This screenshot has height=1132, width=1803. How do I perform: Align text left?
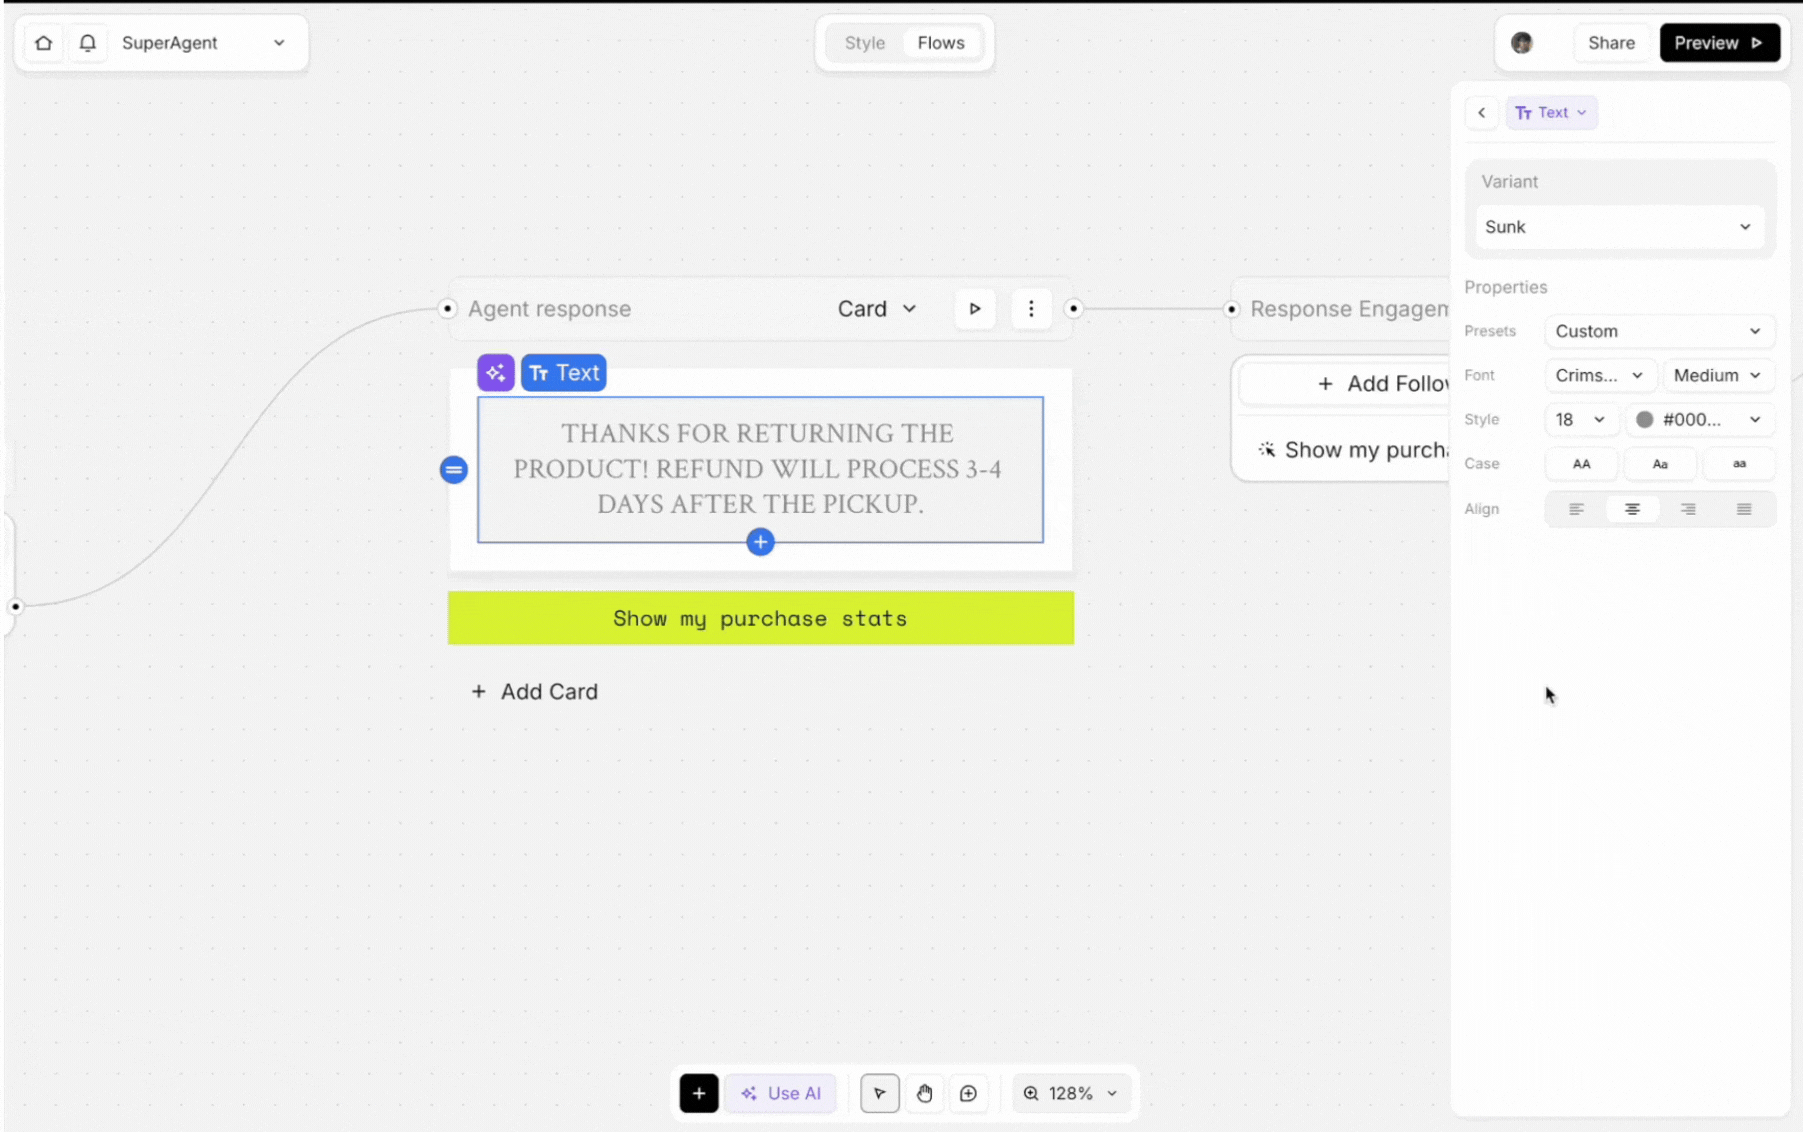(x=1576, y=509)
